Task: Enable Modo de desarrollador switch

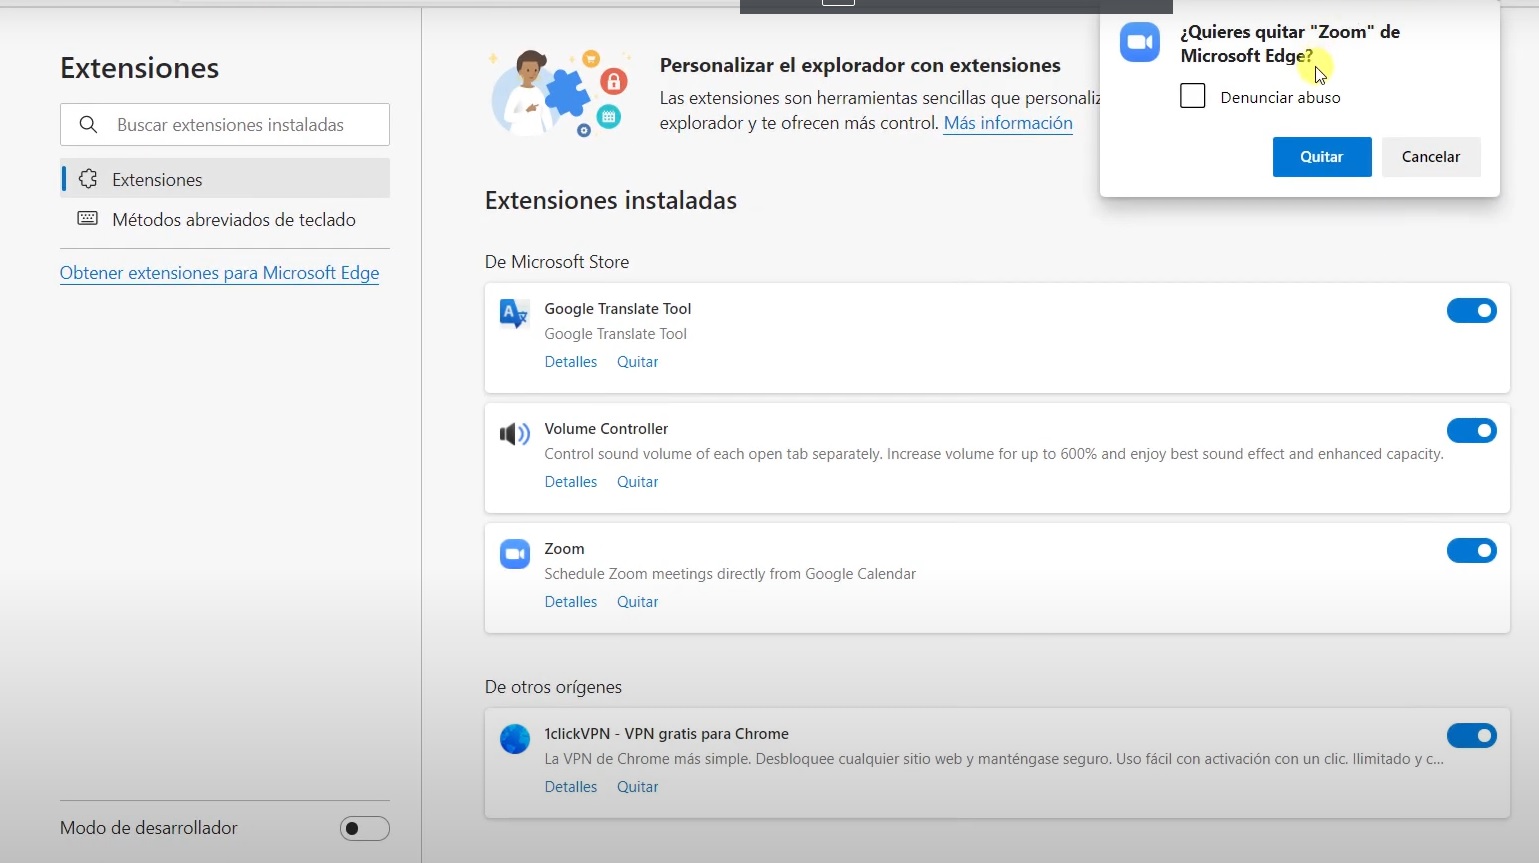Action: point(364,828)
